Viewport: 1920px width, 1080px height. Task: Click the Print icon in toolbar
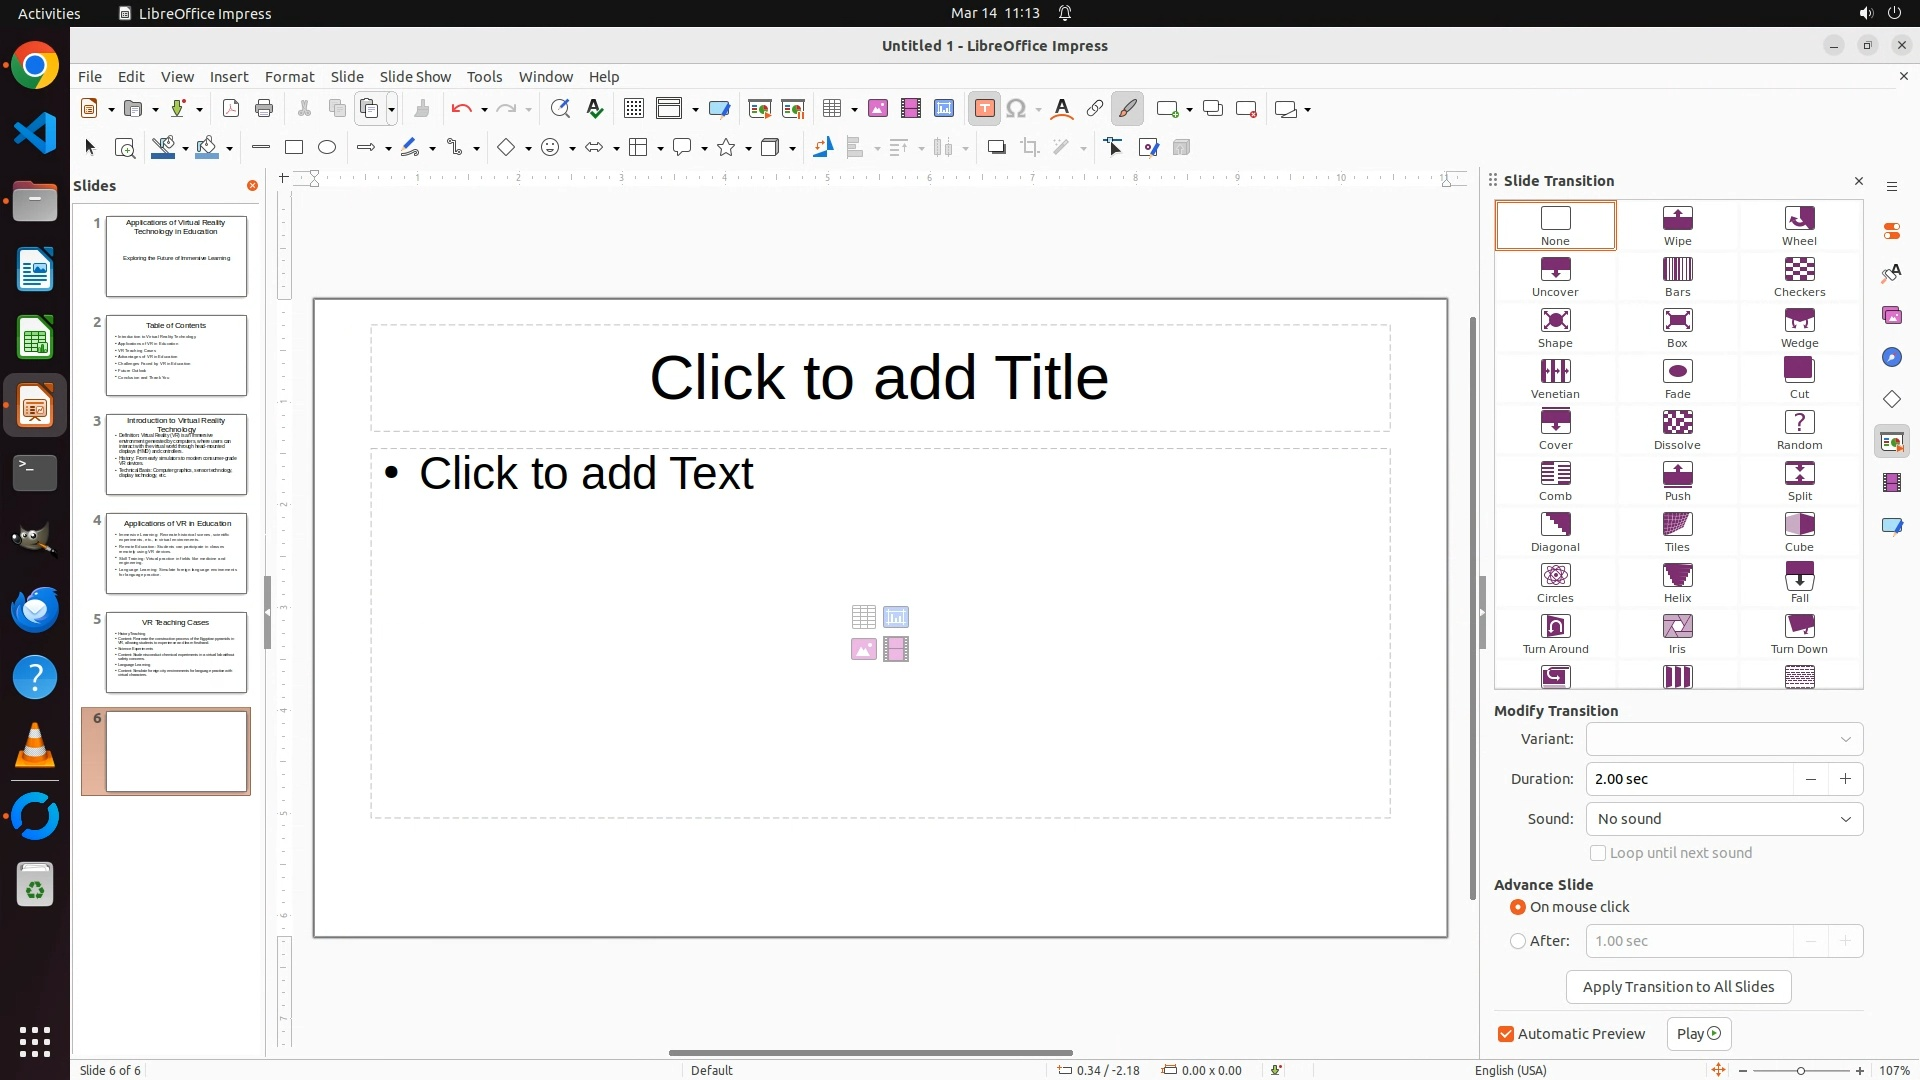[264, 109]
